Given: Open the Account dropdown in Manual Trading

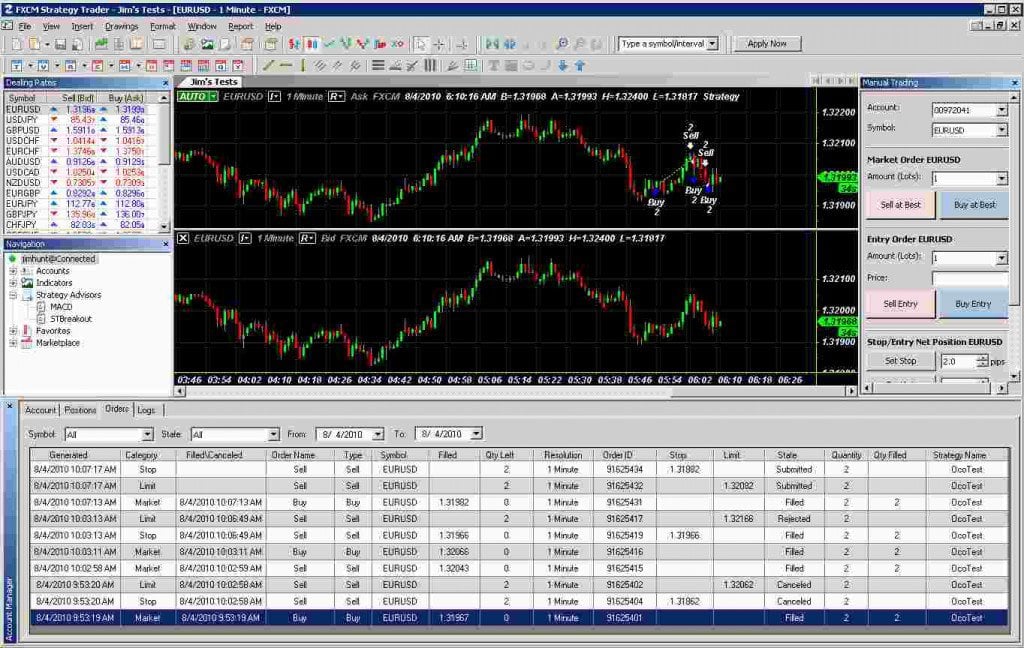Looking at the screenshot, I should 1002,110.
